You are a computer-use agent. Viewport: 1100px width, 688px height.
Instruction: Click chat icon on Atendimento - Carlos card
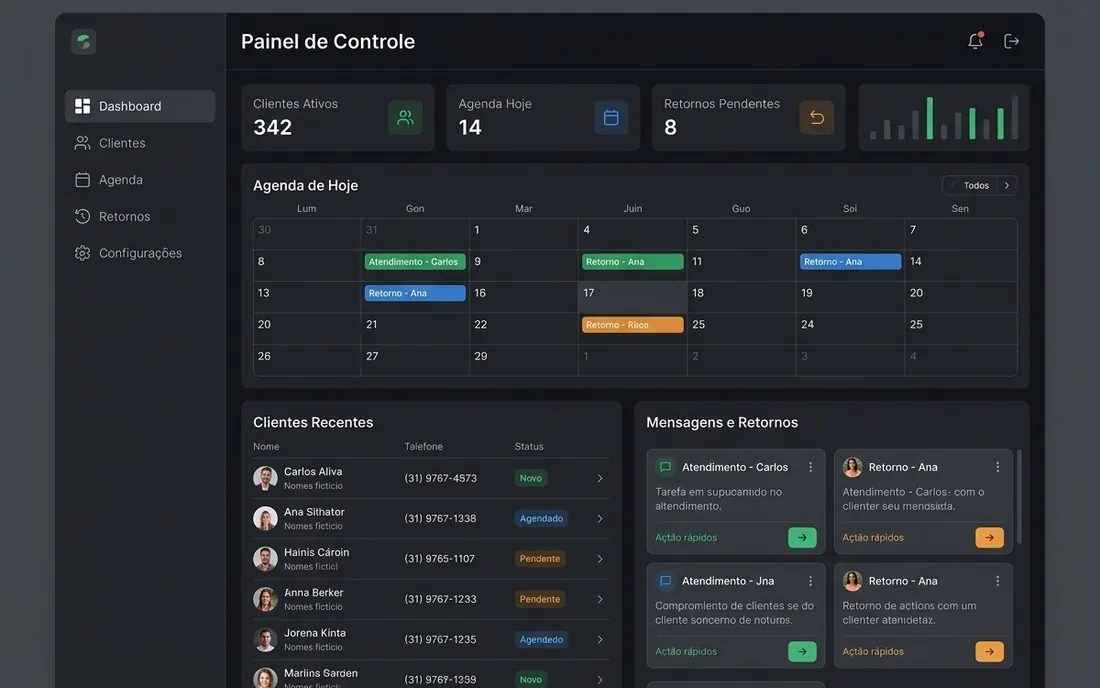click(665, 466)
